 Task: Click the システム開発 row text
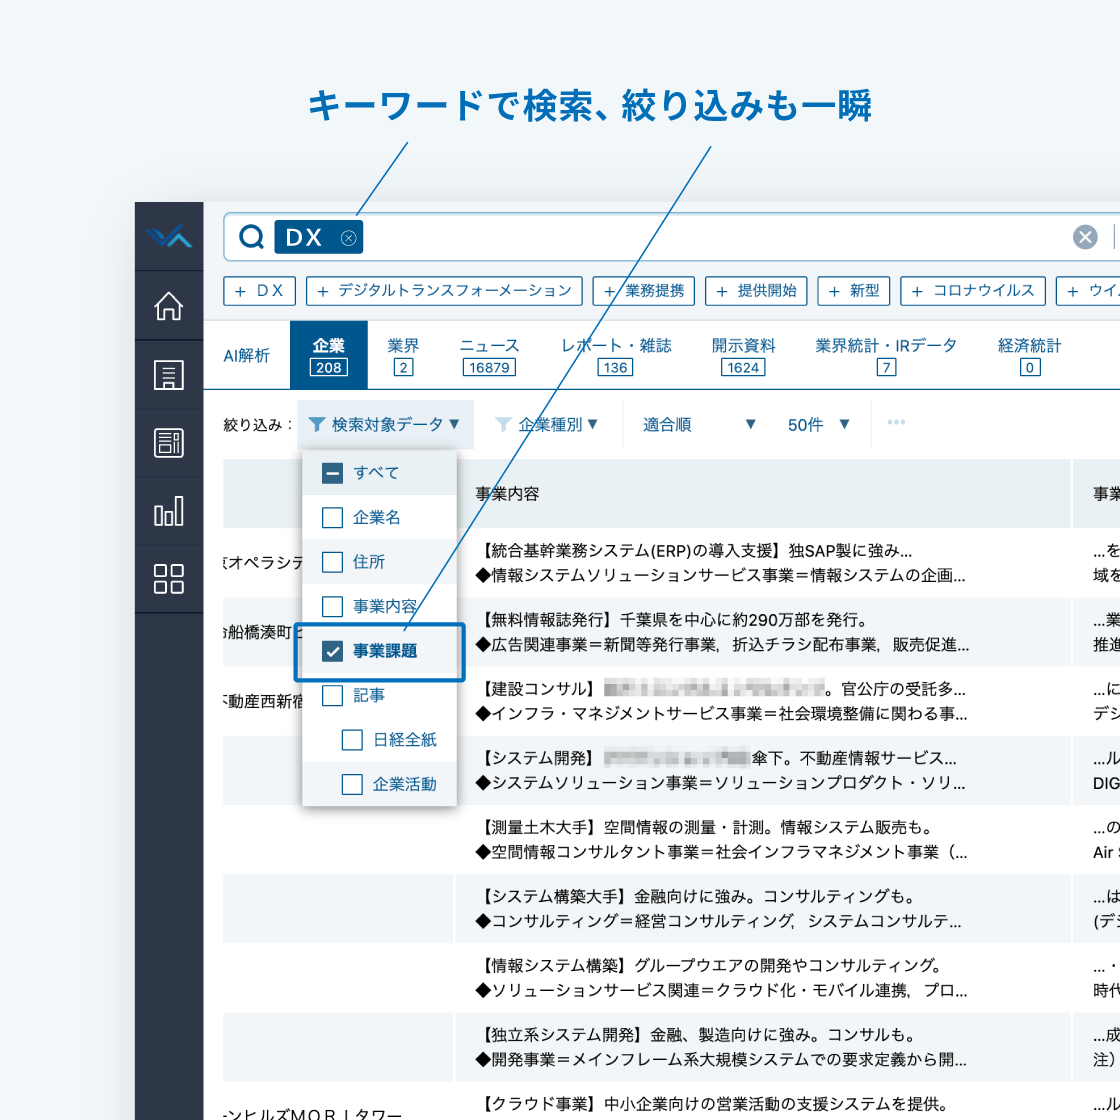721,770
